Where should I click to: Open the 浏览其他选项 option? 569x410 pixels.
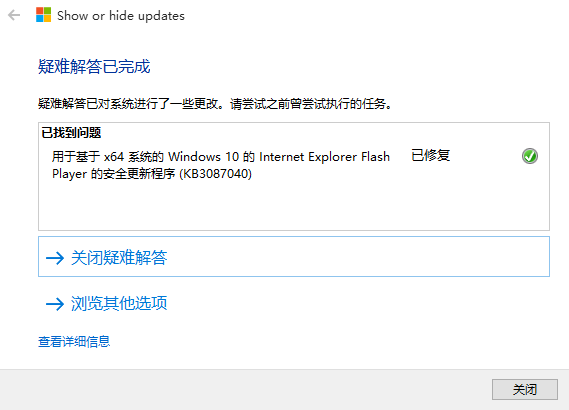119,303
